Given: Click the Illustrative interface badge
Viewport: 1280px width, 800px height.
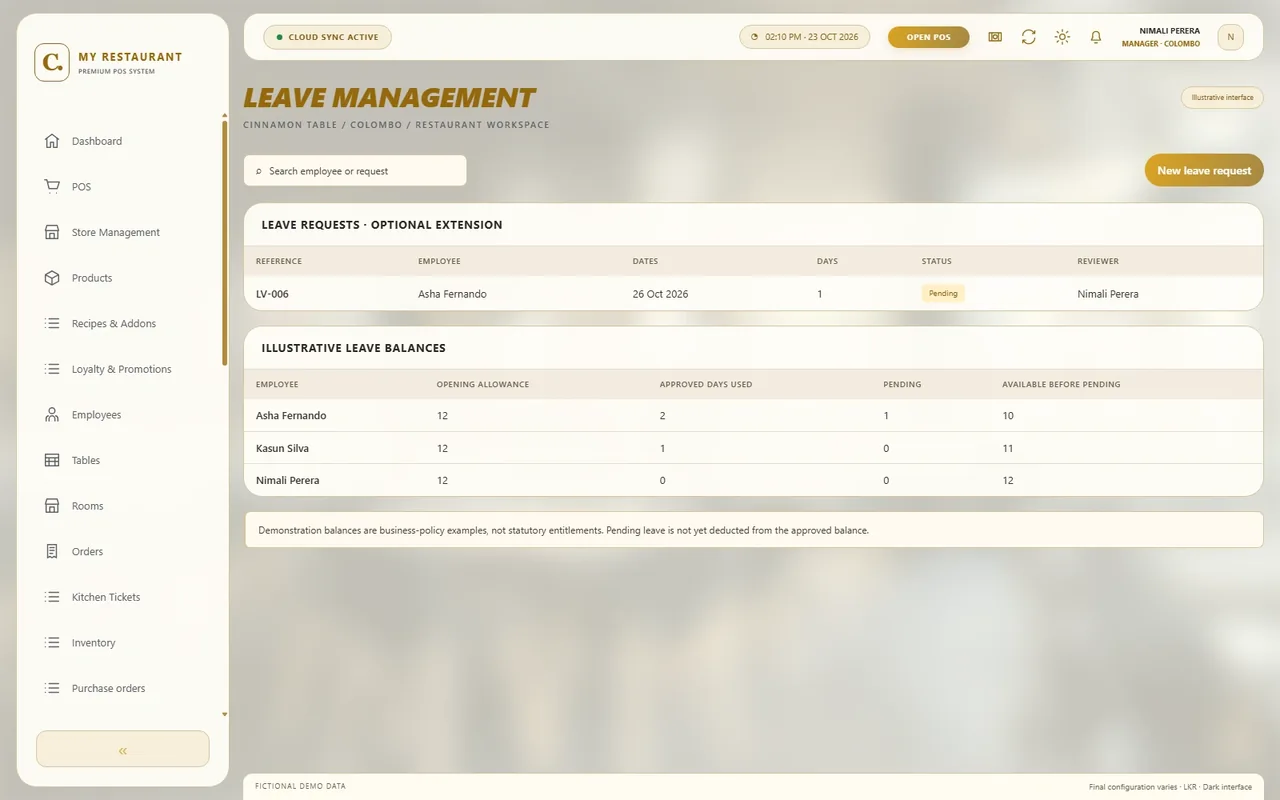Looking at the screenshot, I should (x=1222, y=98).
